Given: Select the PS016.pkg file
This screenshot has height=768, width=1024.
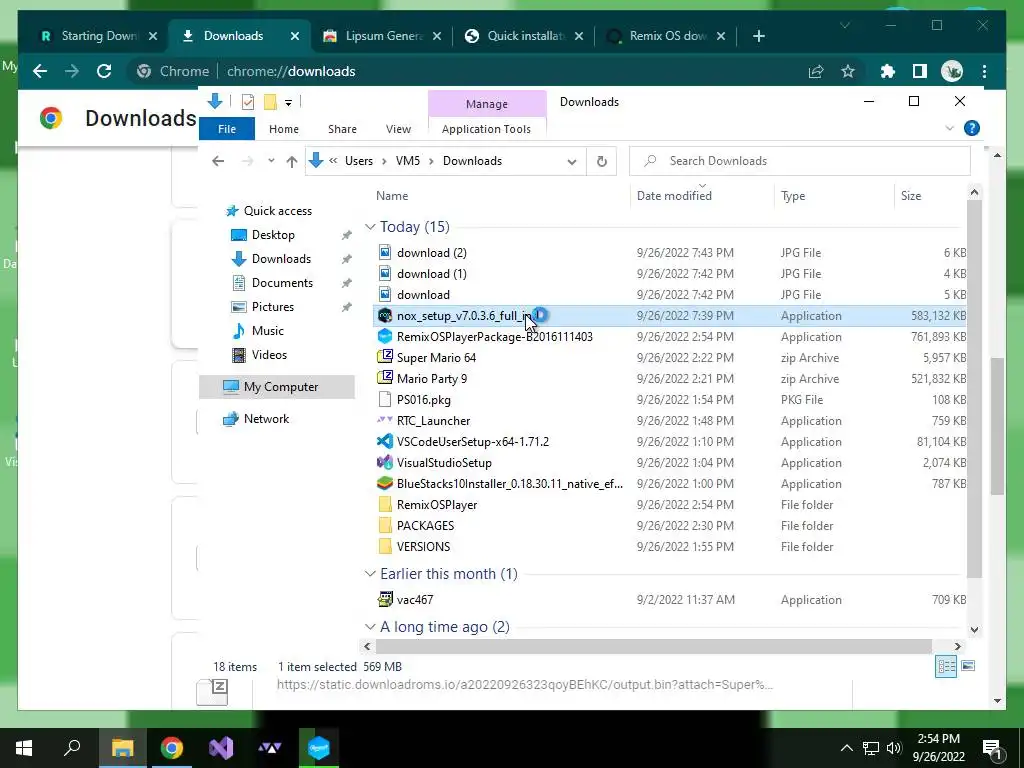Looking at the screenshot, I should click(x=423, y=400).
